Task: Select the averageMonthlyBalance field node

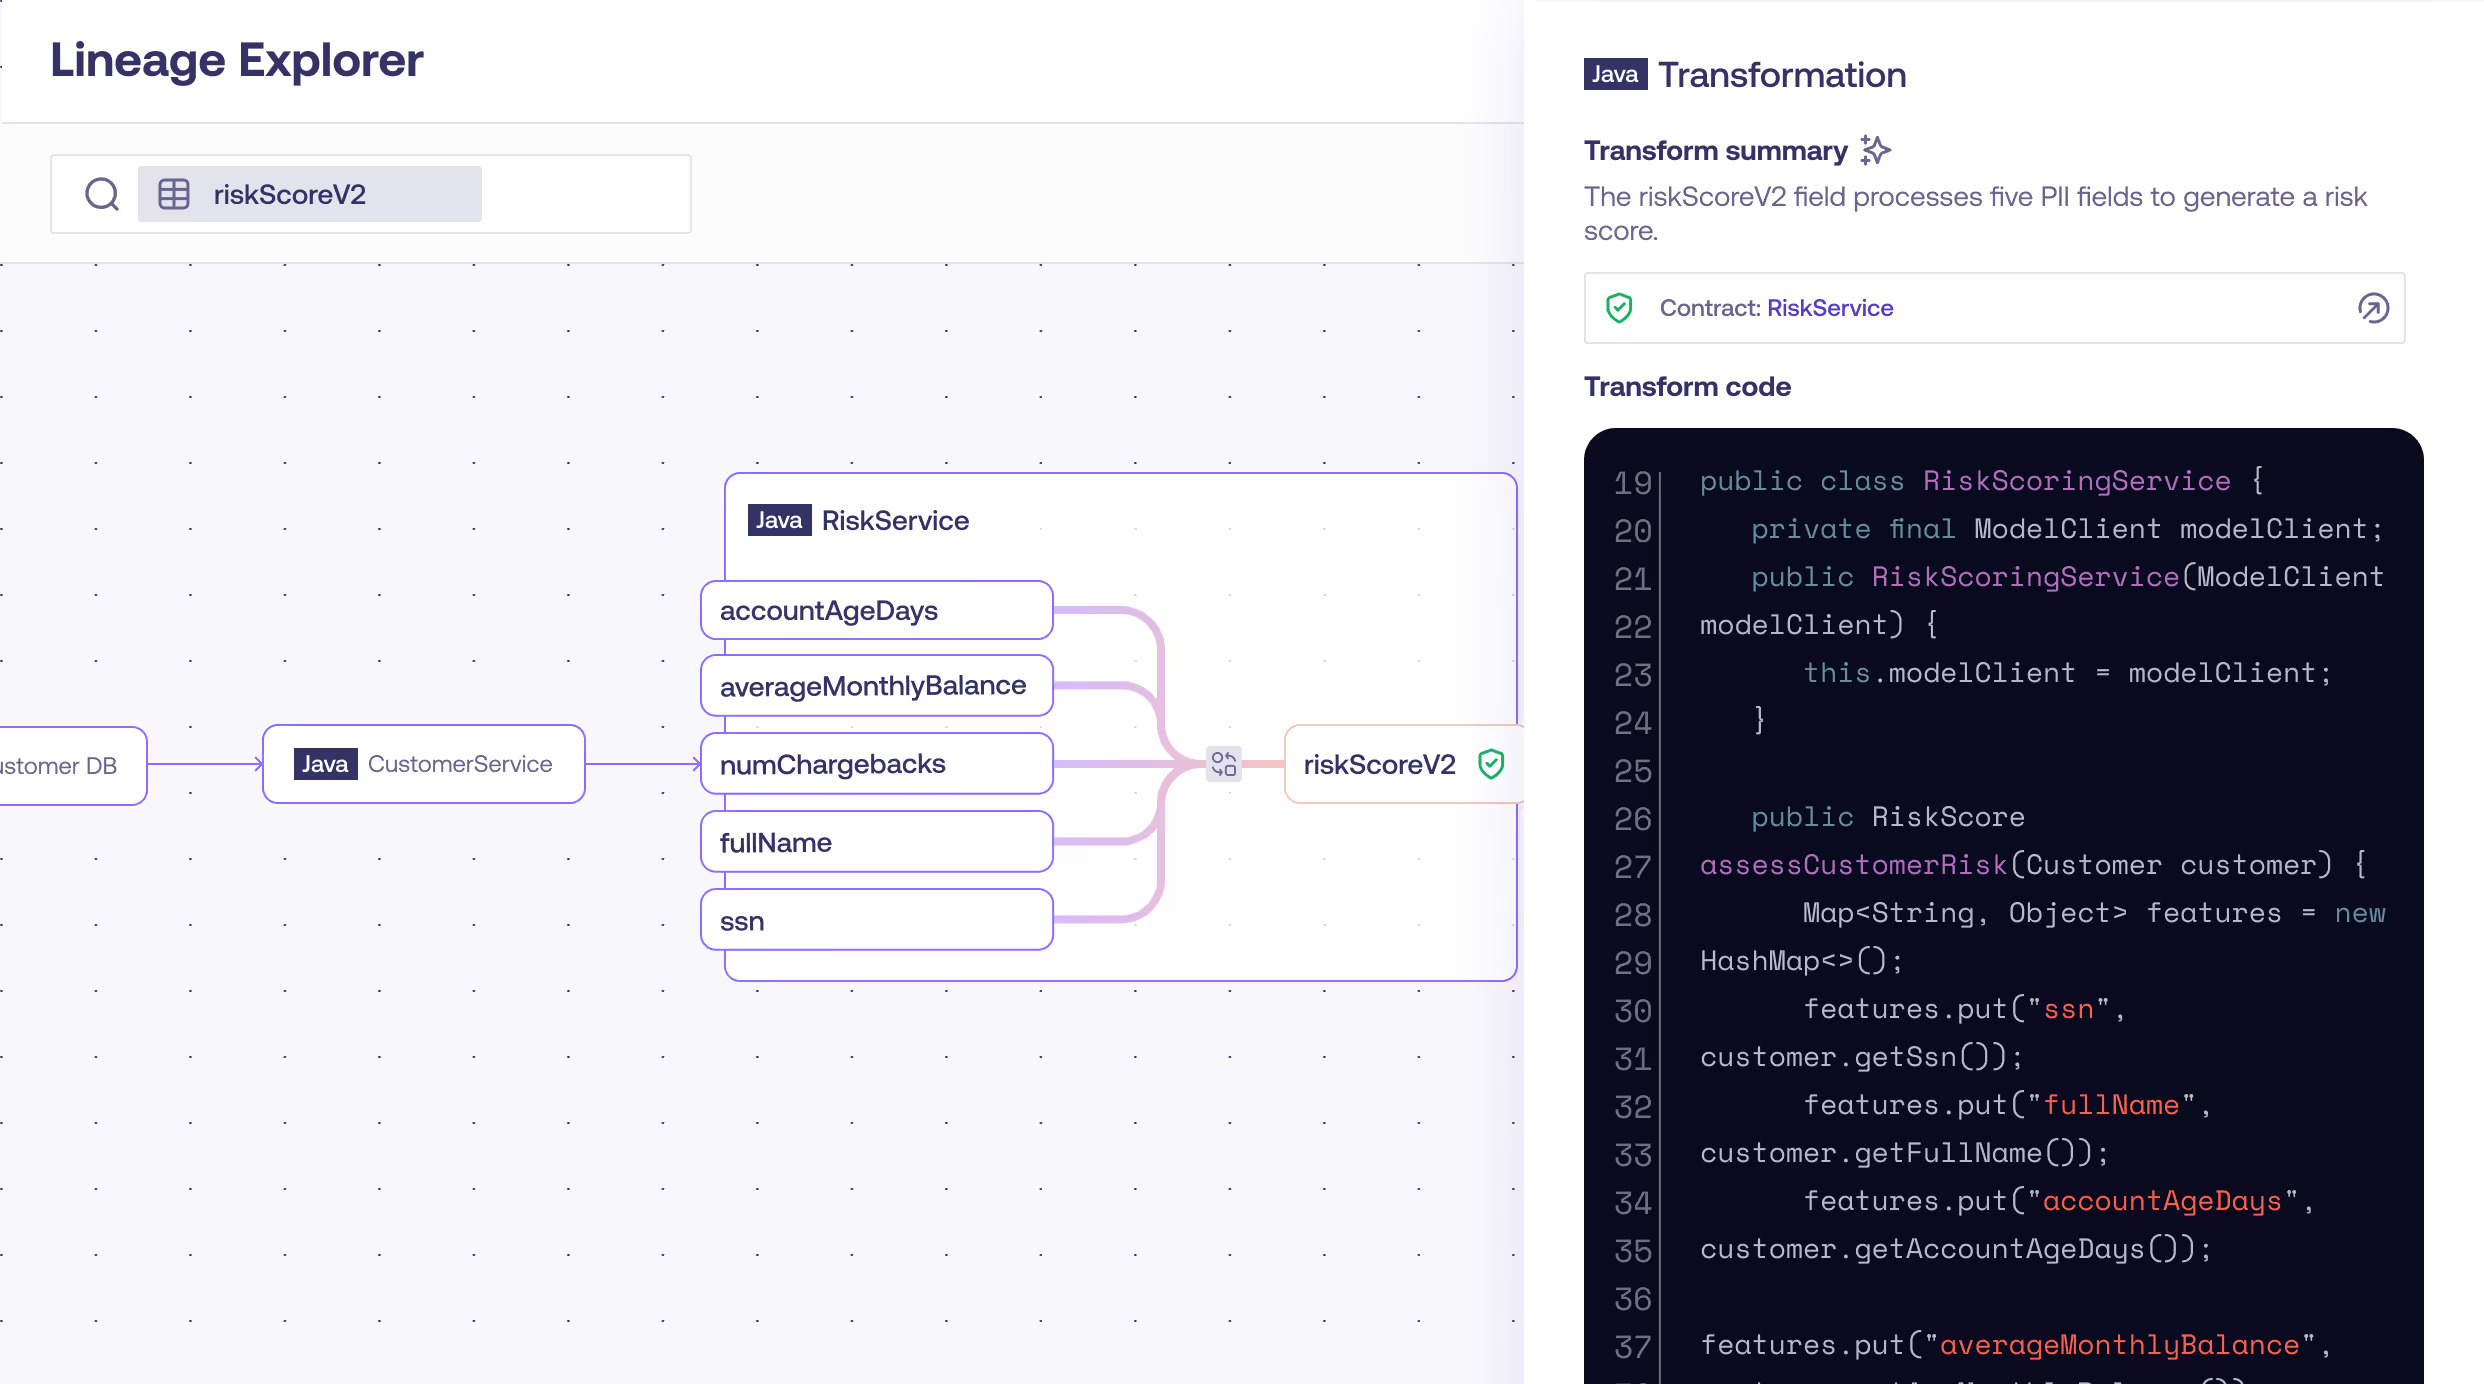Action: point(877,686)
